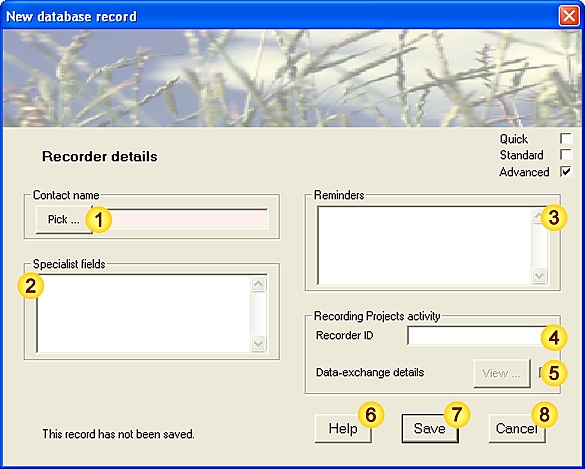Click Specialist fields scroll down arrow
The height and width of the screenshot is (469, 585).
[258, 343]
